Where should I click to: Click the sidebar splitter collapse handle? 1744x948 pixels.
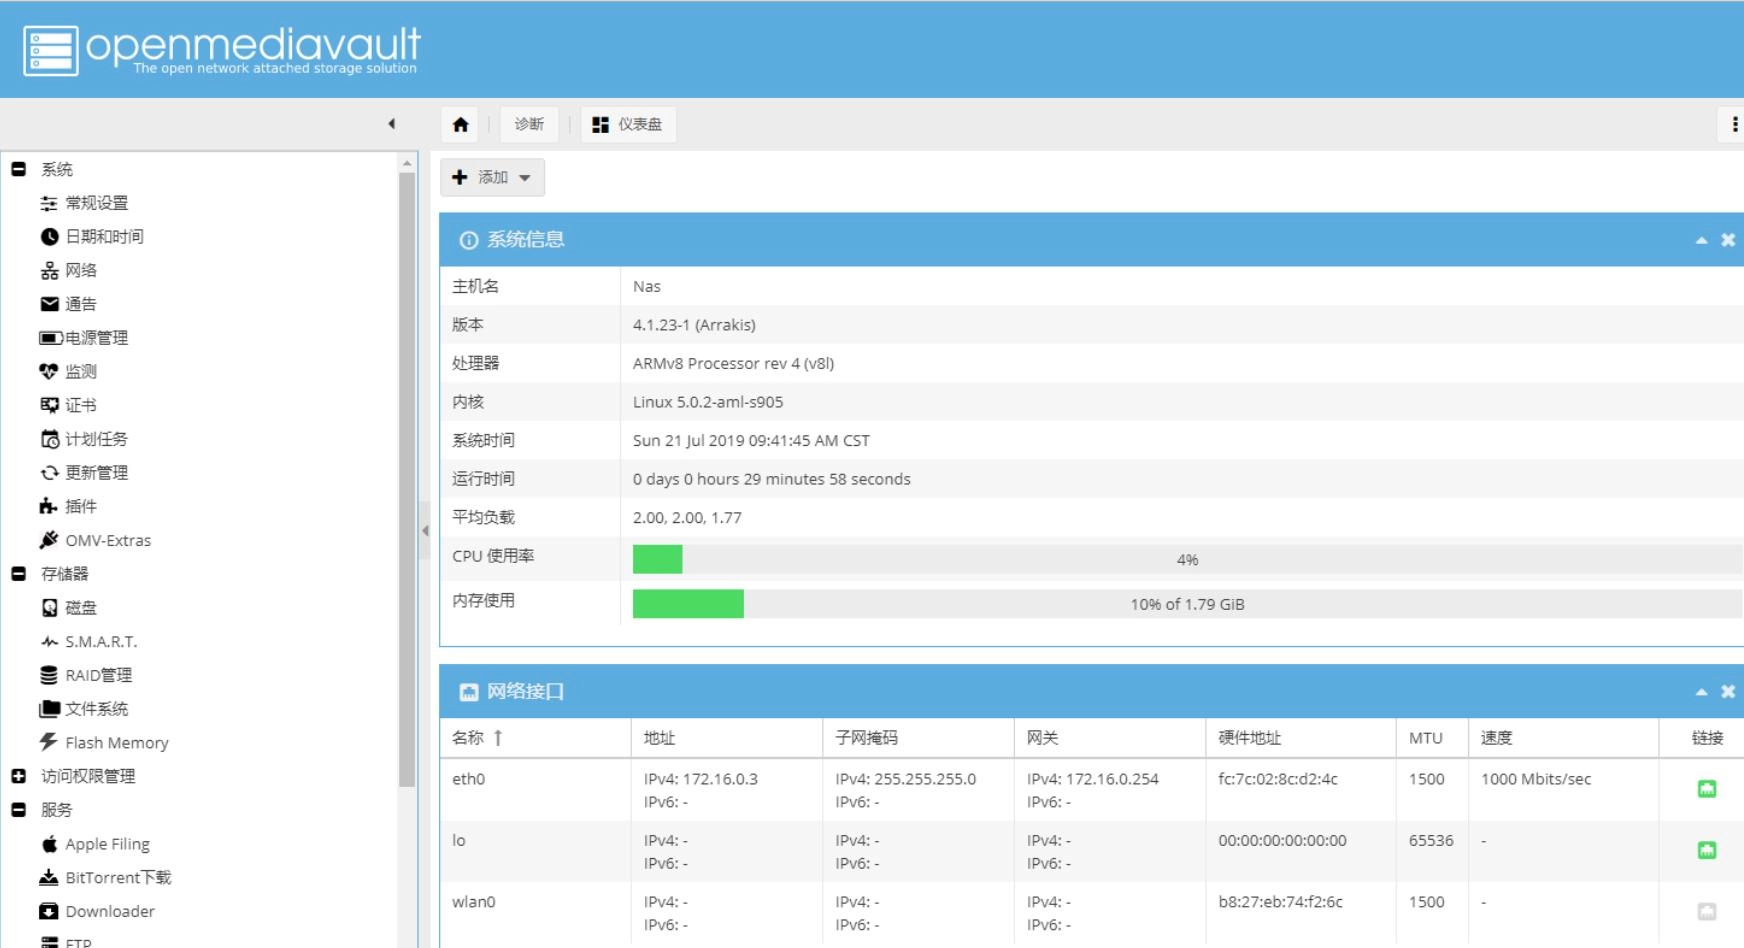(x=425, y=531)
